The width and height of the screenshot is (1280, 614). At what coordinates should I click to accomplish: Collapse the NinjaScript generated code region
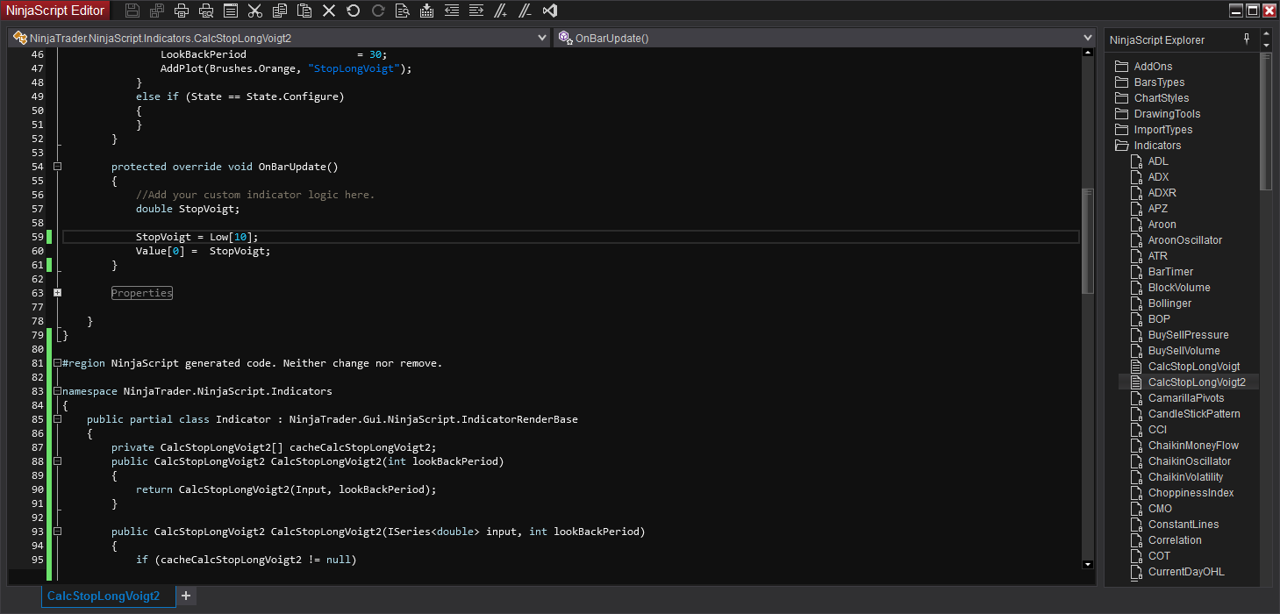pyautogui.click(x=57, y=363)
